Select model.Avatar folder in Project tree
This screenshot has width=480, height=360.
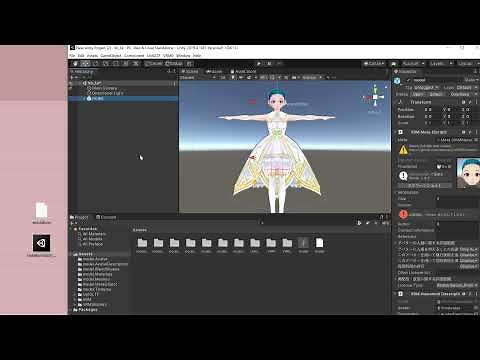click(x=93, y=259)
